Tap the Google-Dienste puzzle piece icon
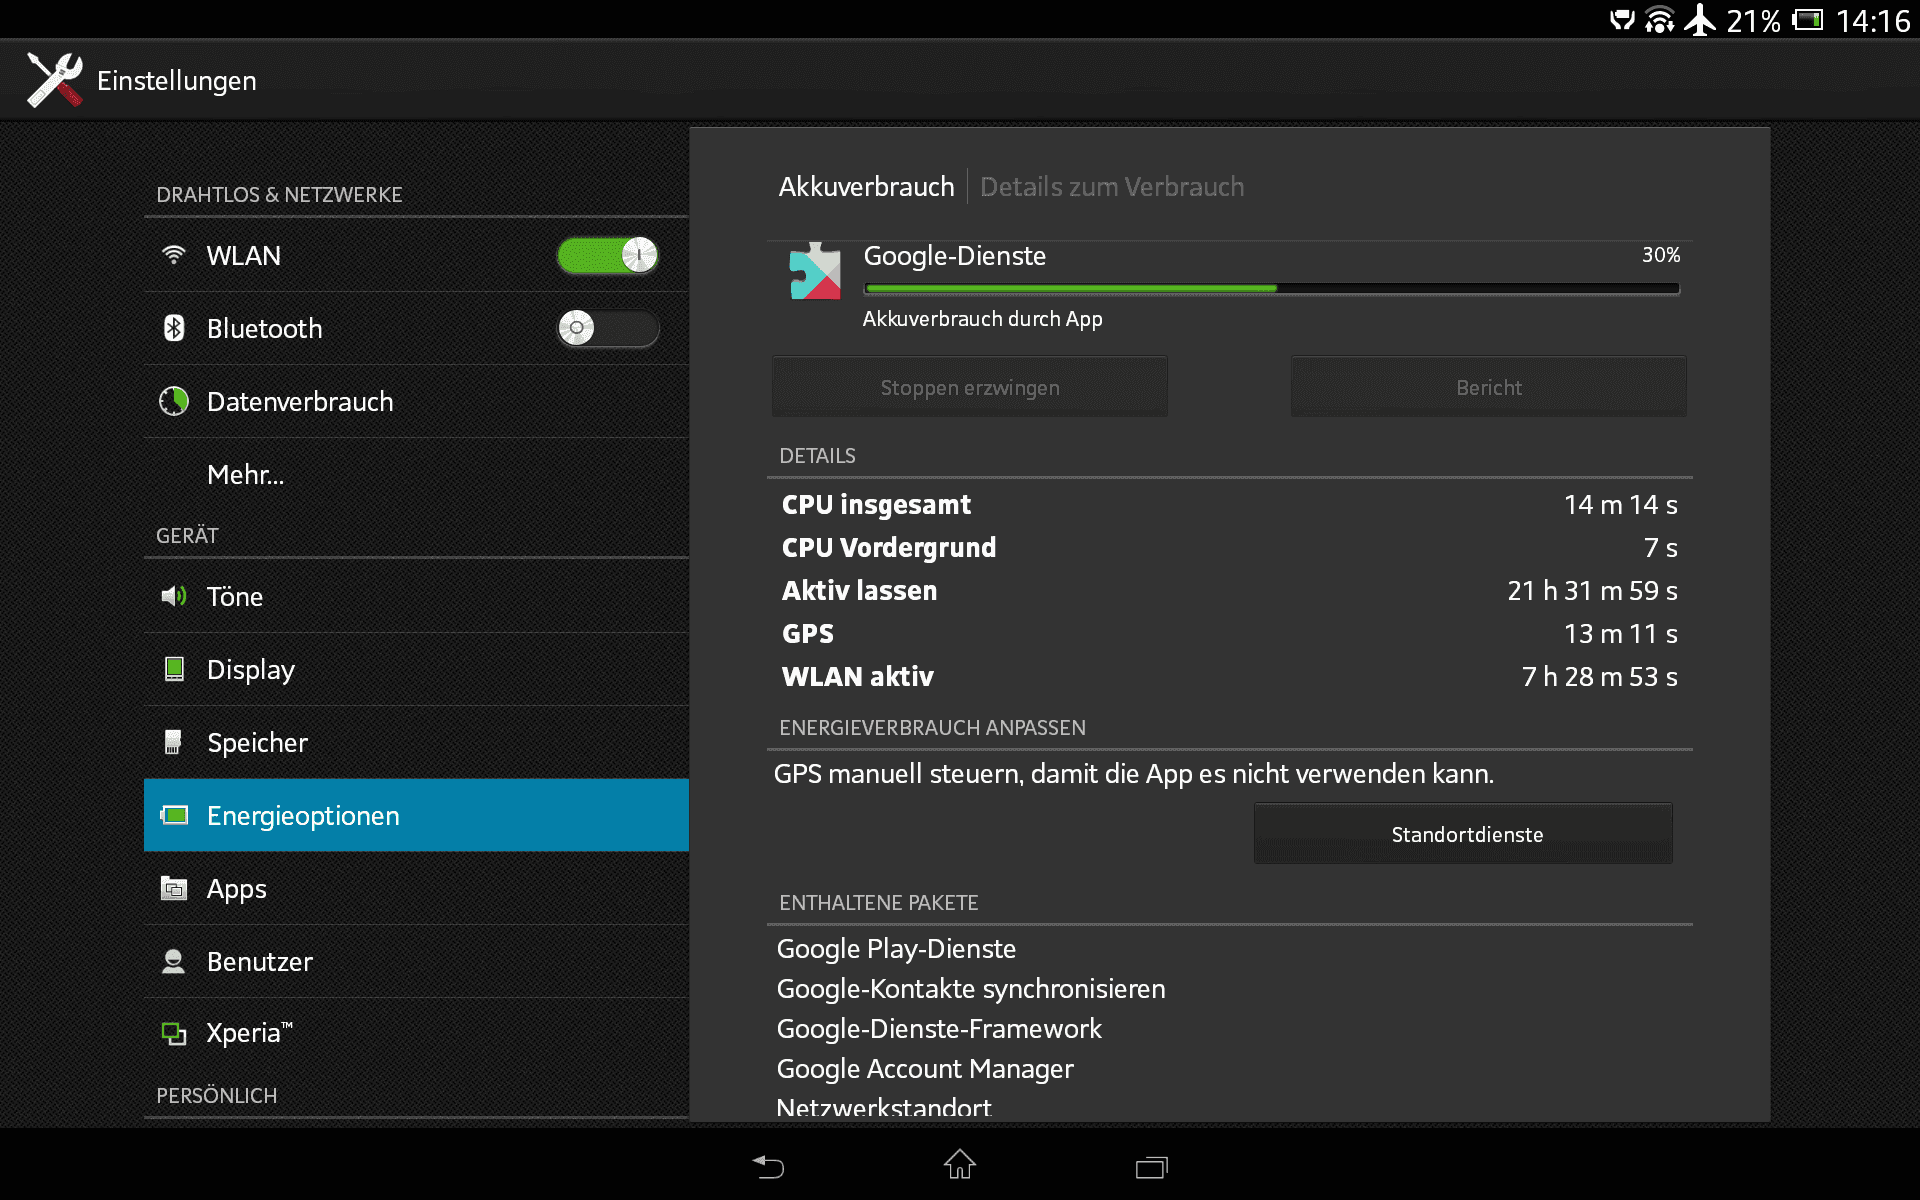 [815, 271]
